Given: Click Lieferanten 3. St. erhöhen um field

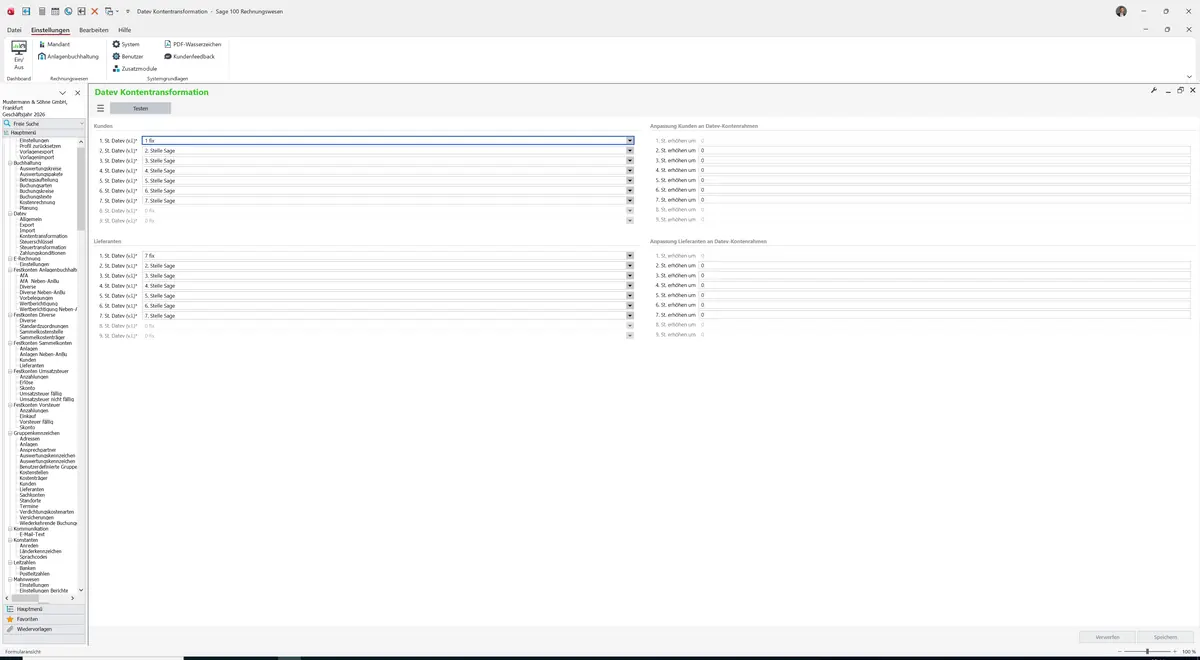Looking at the screenshot, I should tap(944, 275).
